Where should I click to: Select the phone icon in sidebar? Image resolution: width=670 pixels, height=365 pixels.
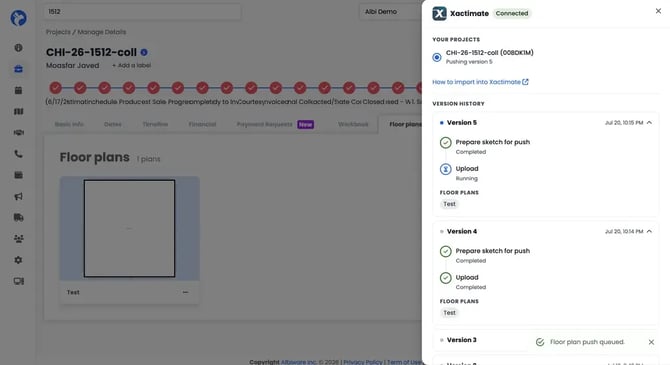pos(18,154)
